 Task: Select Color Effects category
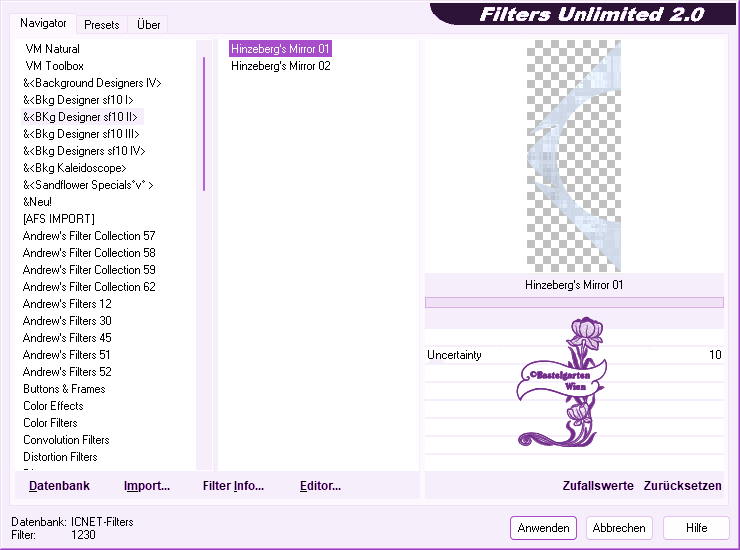coord(53,406)
